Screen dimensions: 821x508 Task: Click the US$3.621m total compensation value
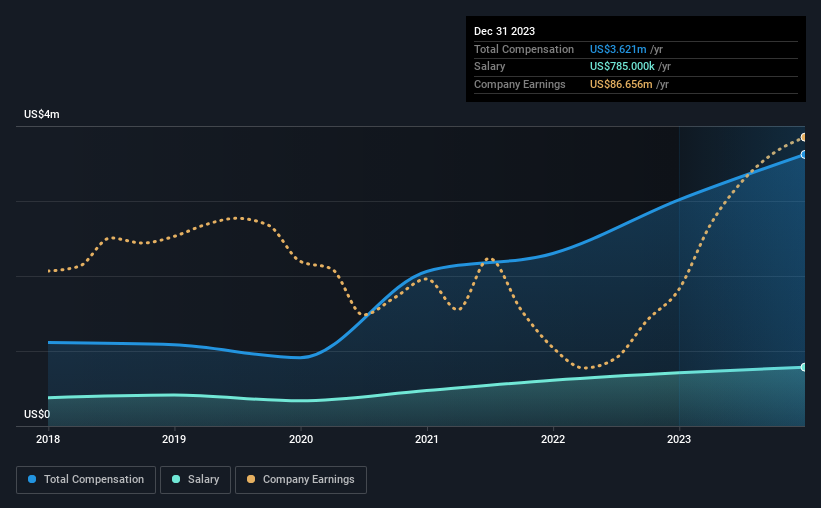[618, 49]
